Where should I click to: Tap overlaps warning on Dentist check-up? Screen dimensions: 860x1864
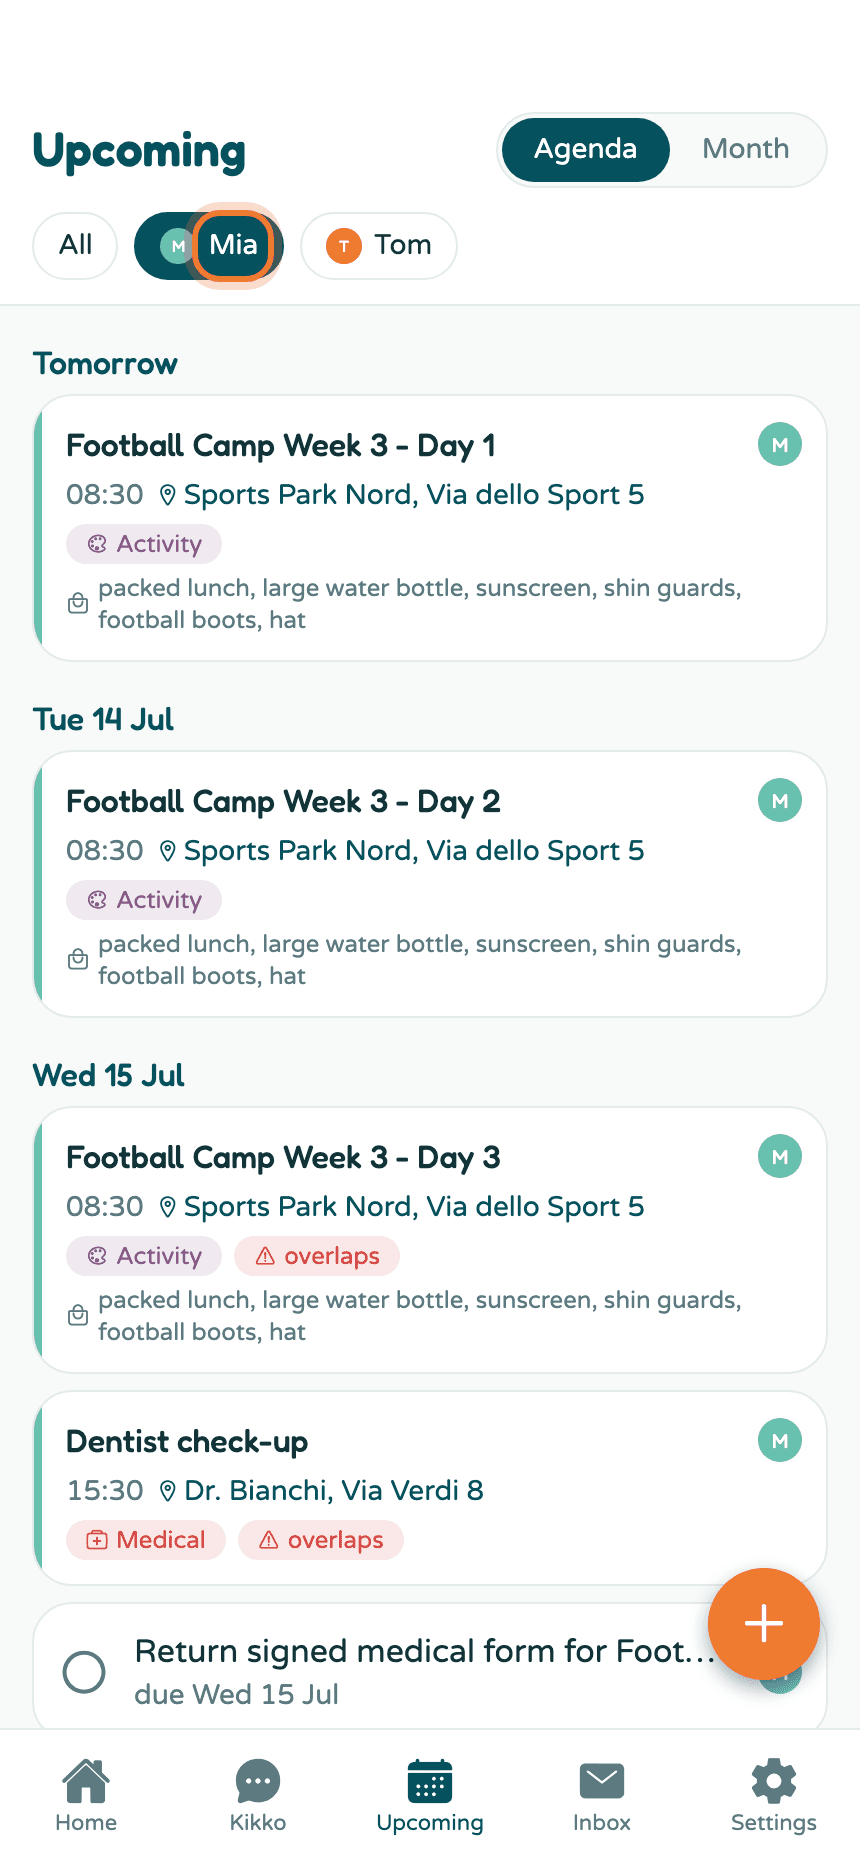[321, 1540]
